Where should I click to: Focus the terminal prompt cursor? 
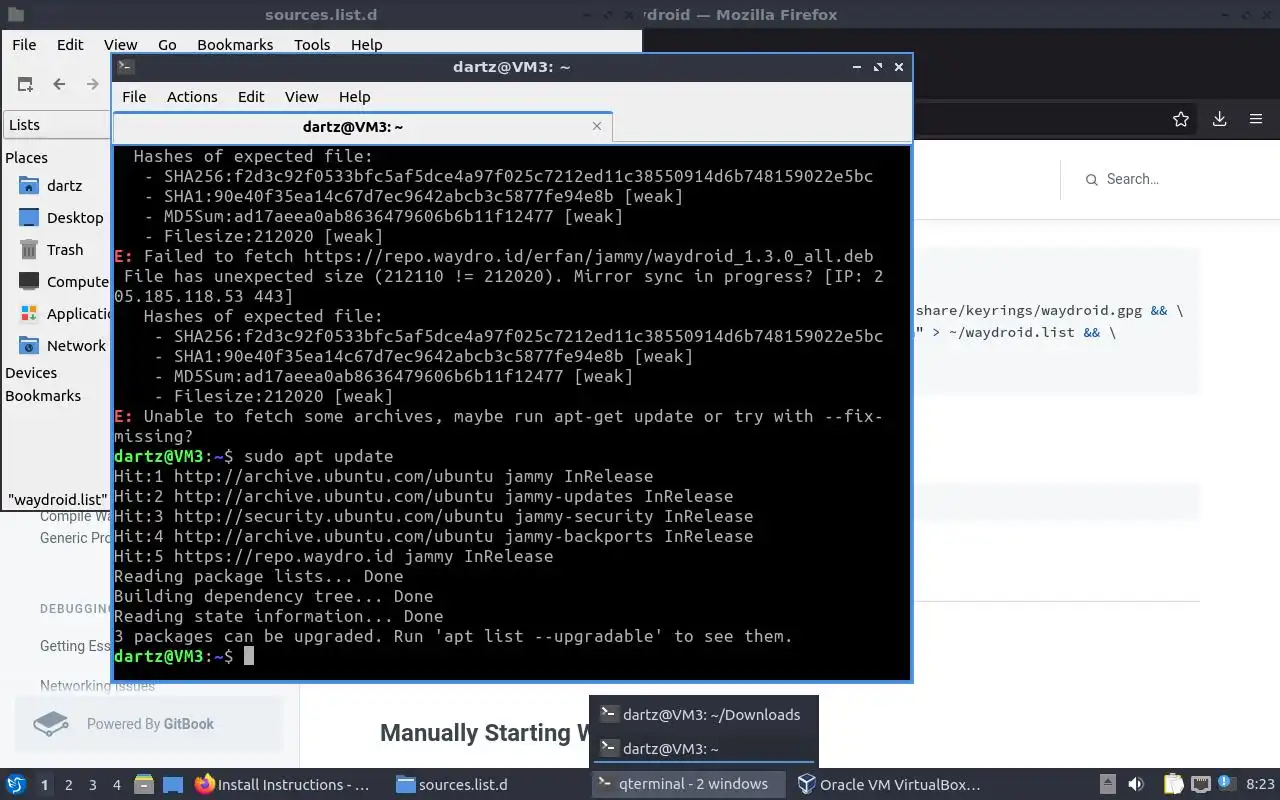(x=249, y=656)
